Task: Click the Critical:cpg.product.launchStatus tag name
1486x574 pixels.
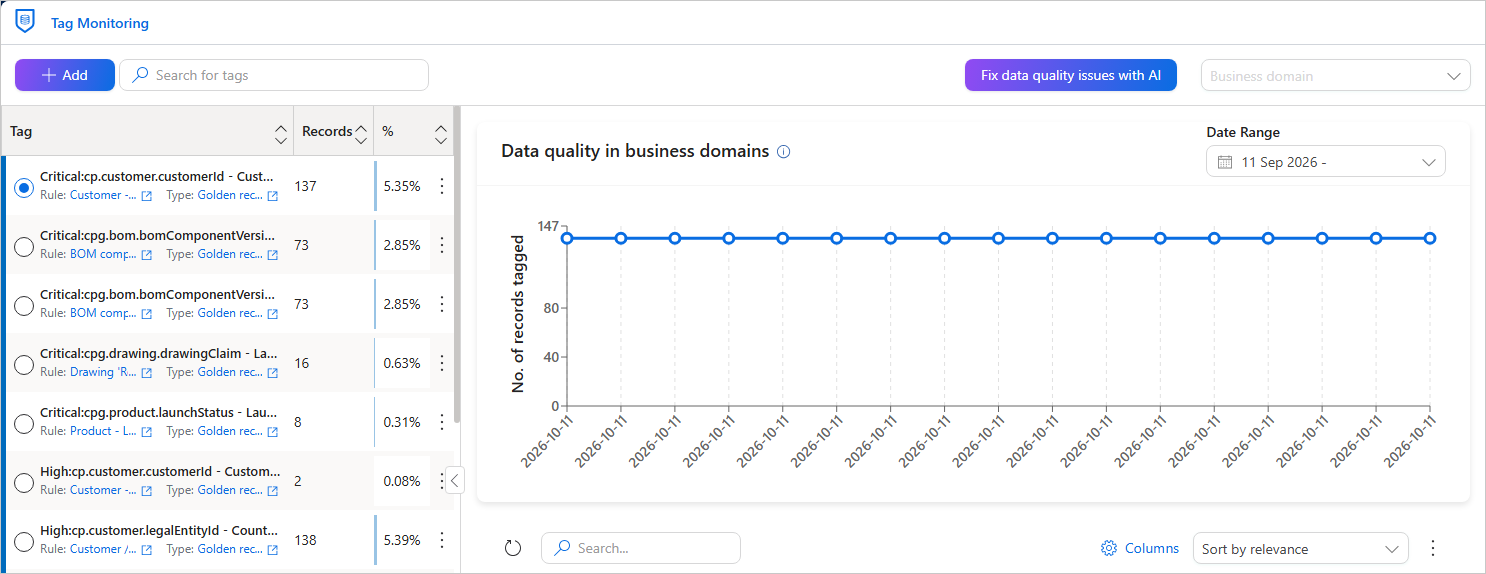Action: point(158,412)
